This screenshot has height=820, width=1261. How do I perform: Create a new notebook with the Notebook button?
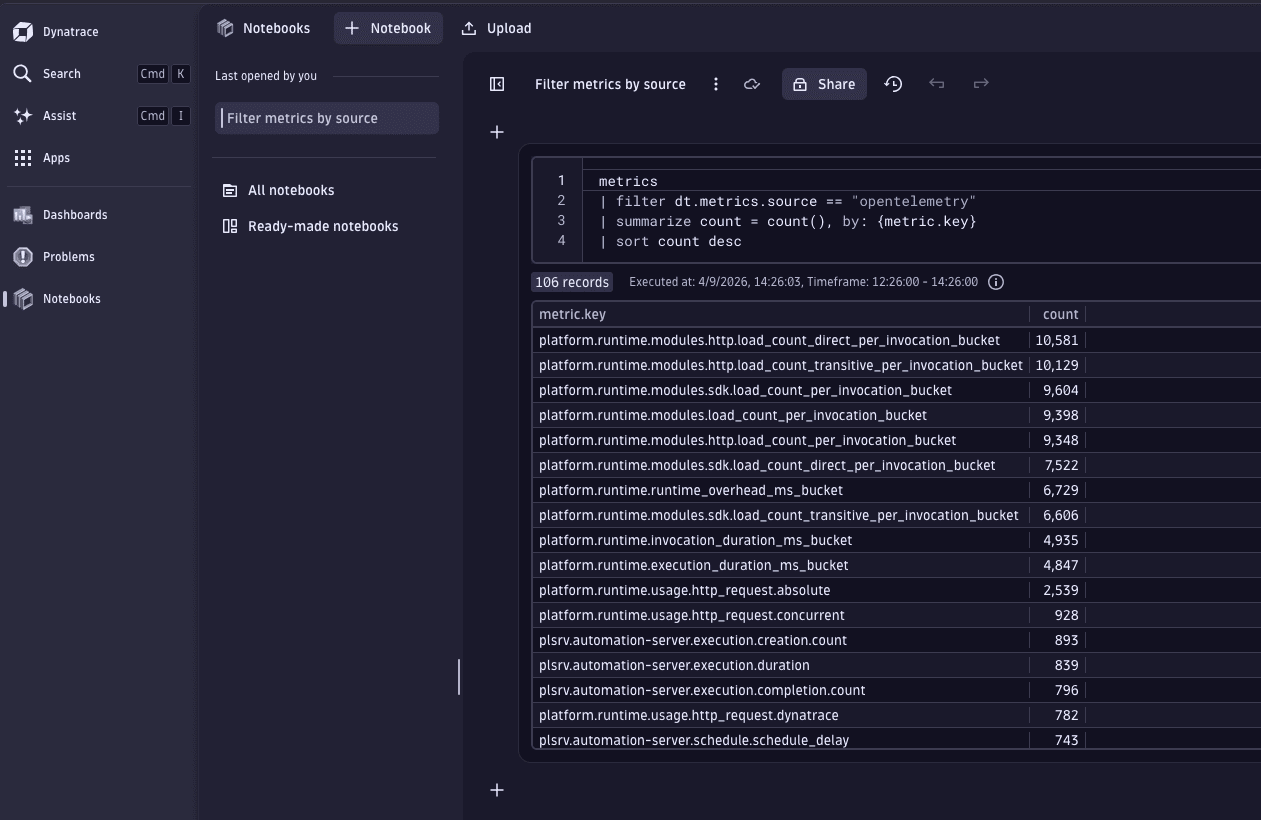(388, 27)
